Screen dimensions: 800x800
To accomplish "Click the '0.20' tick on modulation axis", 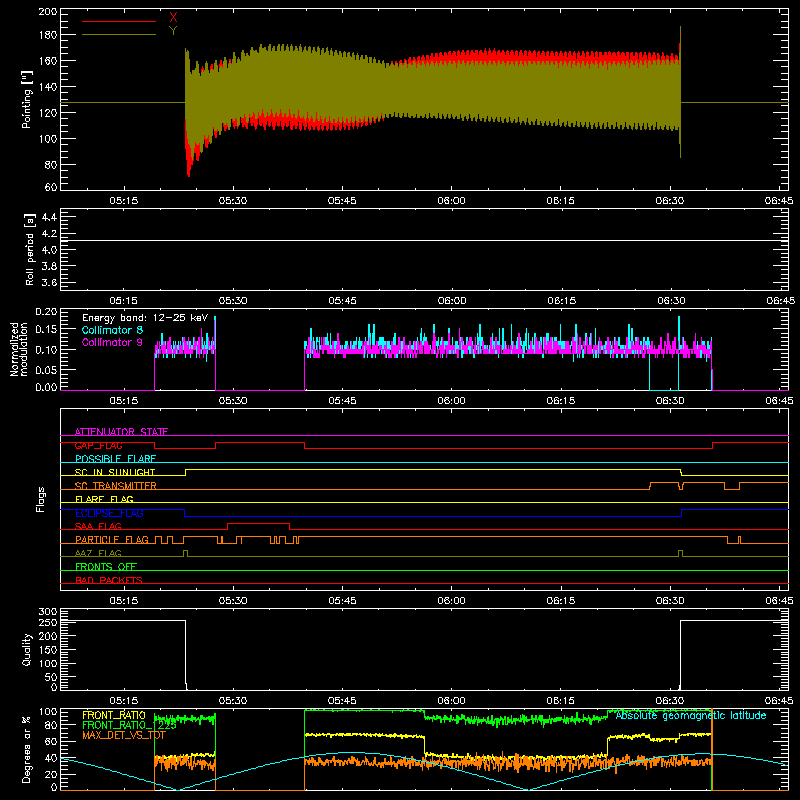I will 46,312.
